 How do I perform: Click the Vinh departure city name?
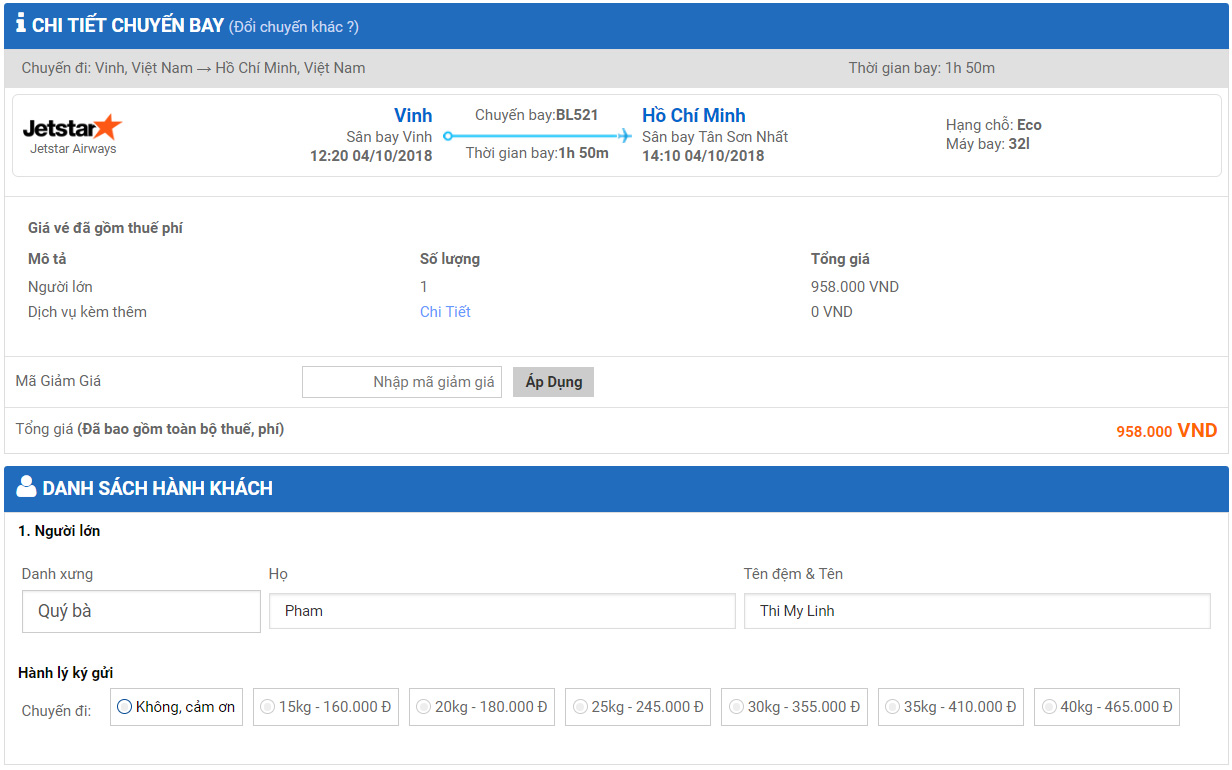pyautogui.click(x=412, y=115)
